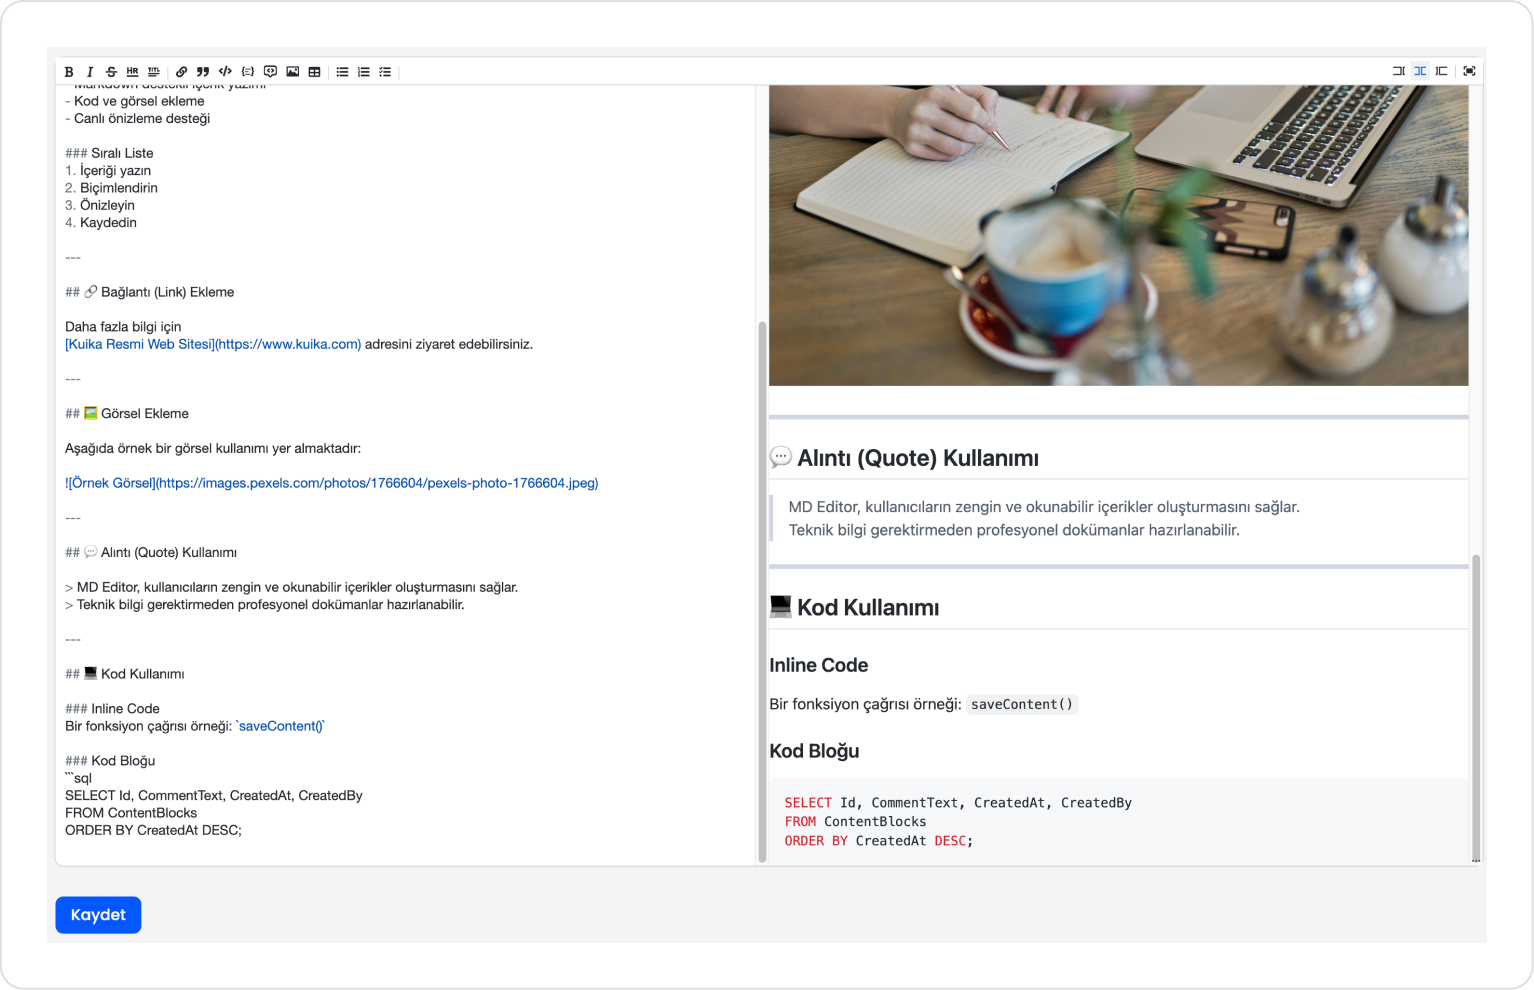Add an ordered numbered list

point(364,72)
